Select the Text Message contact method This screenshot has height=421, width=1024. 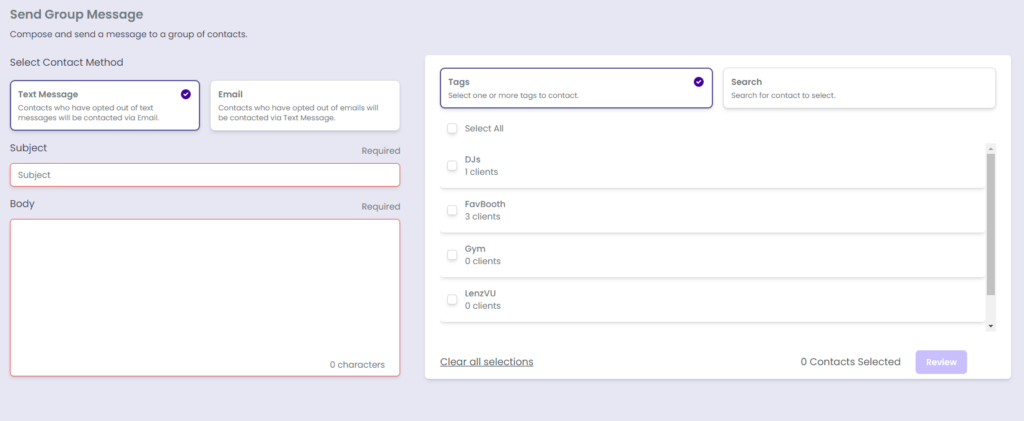click(x=104, y=105)
